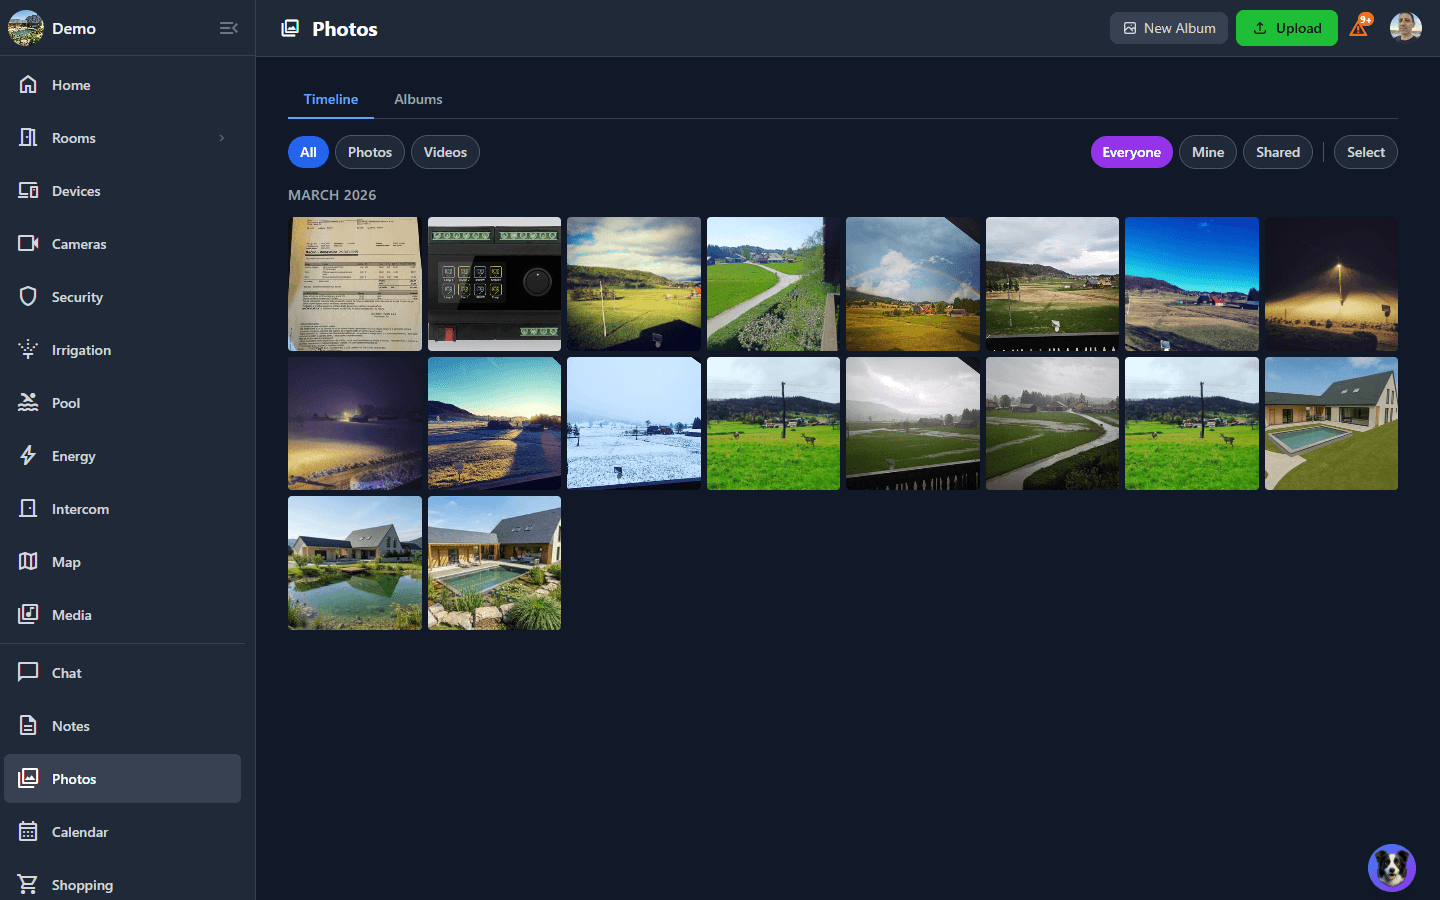Open the Intercom section
The image size is (1440, 900).
tap(80, 508)
